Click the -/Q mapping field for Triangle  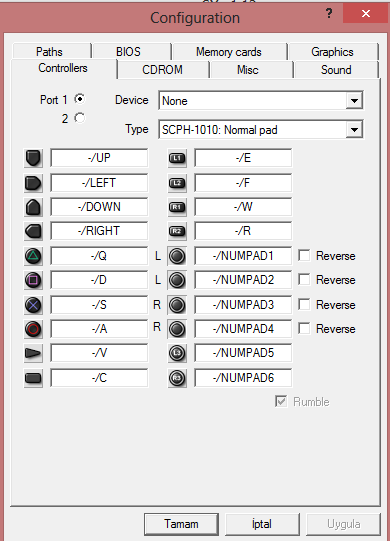[x=99, y=256]
